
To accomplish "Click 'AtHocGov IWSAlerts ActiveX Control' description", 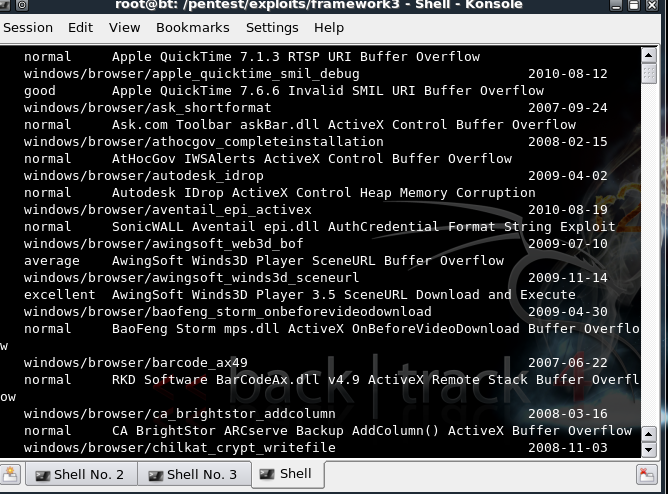I will tap(312, 159).
